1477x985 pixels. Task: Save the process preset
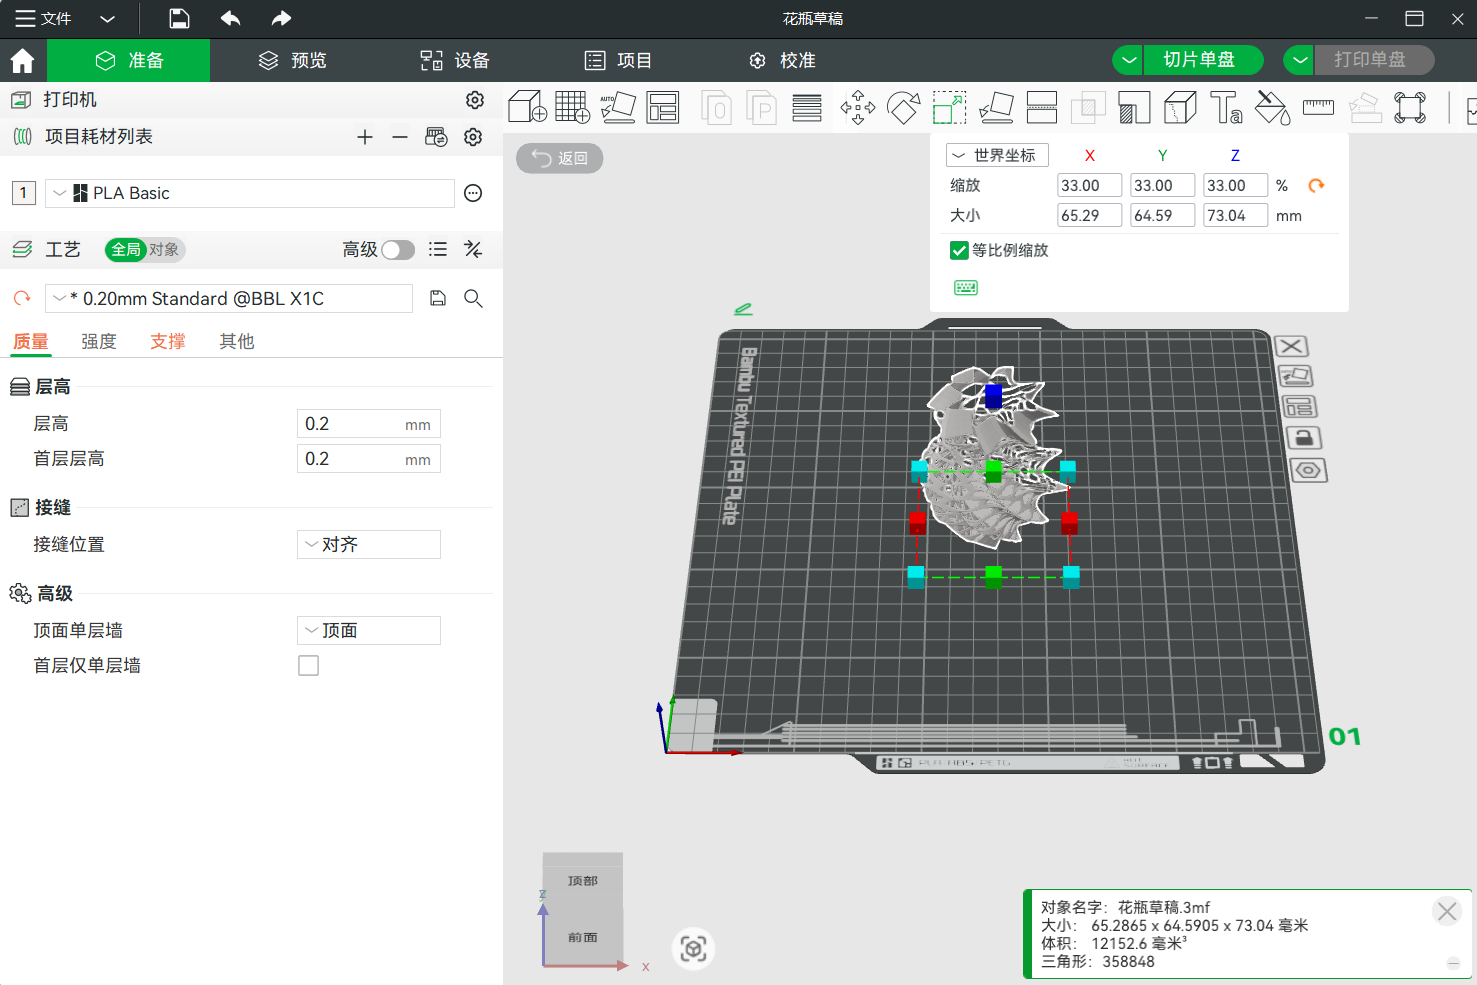438,298
